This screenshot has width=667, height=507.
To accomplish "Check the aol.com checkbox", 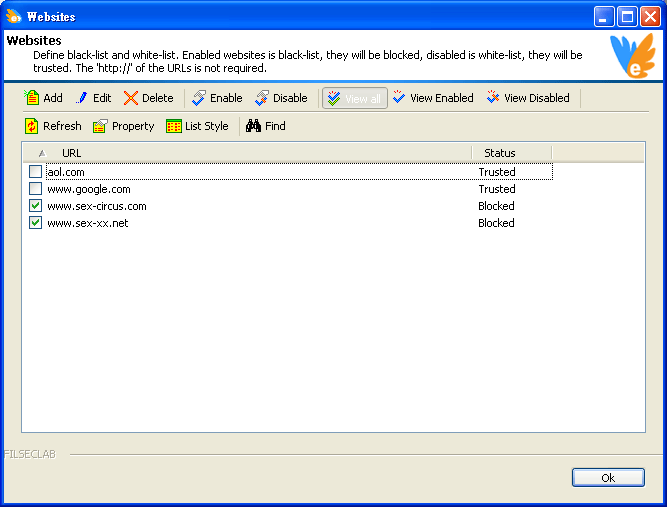I will tap(36, 172).
